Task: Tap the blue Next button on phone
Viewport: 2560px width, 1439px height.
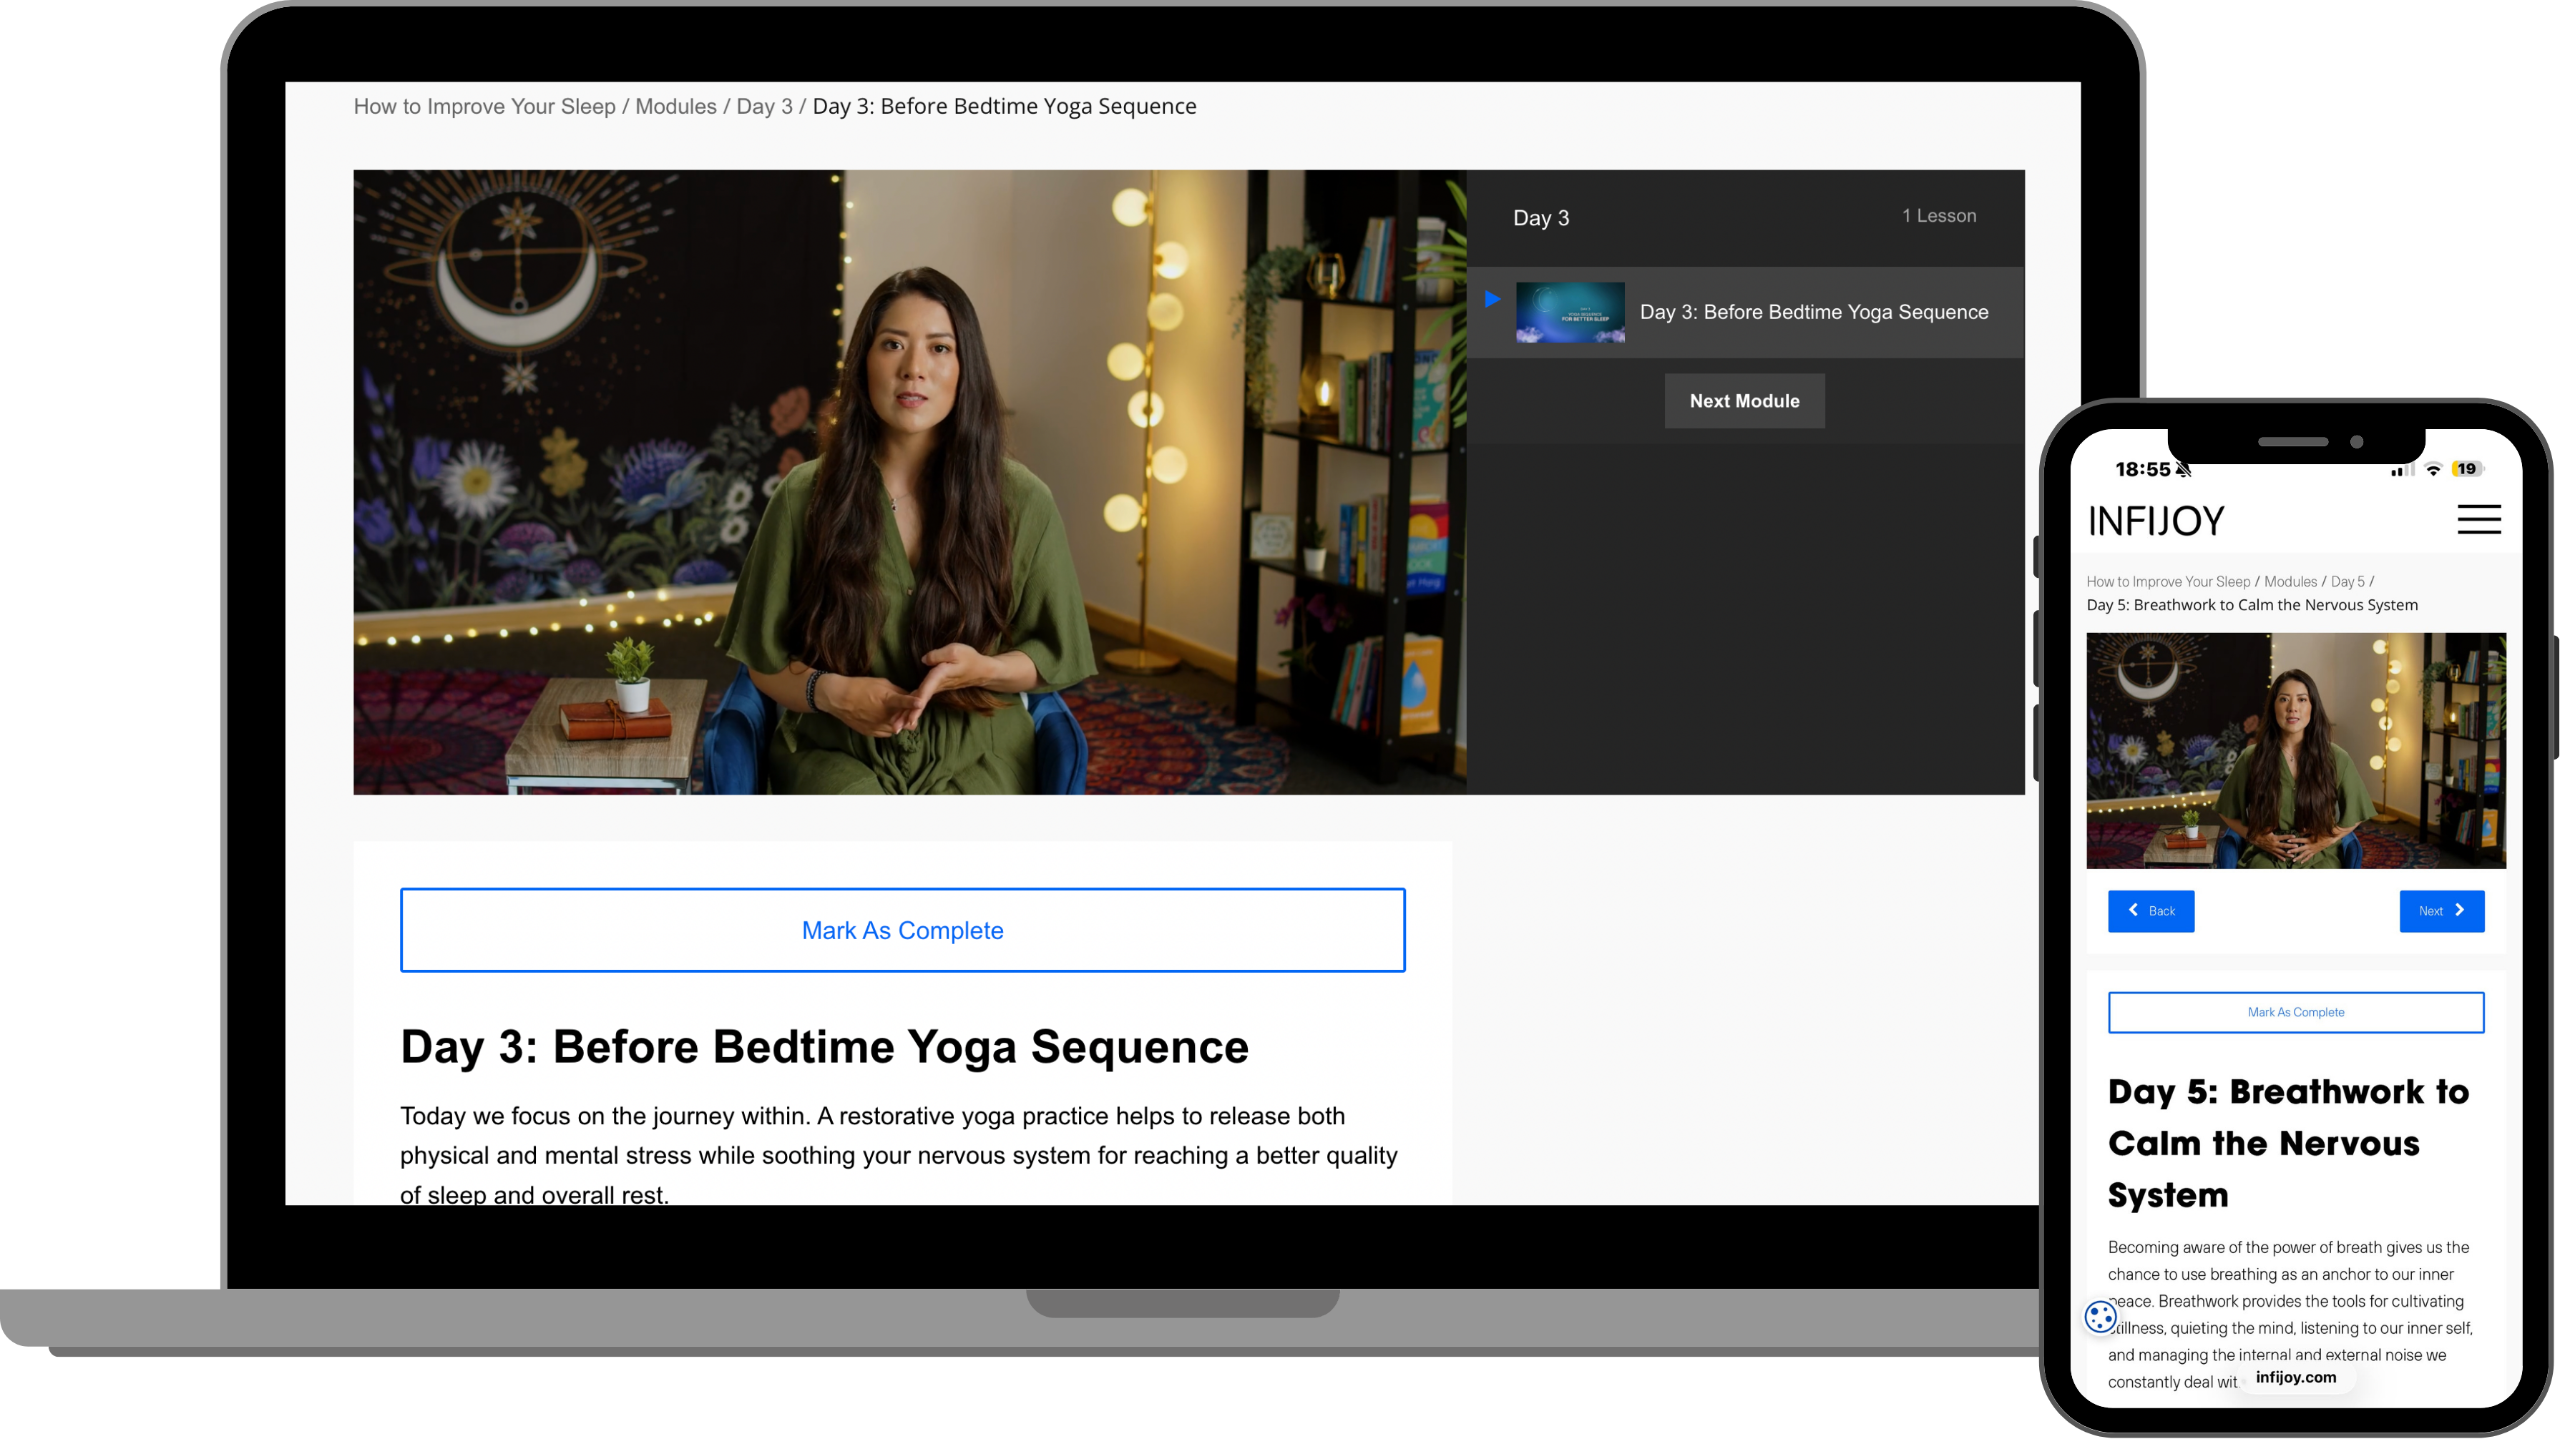Action: click(x=2441, y=911)
